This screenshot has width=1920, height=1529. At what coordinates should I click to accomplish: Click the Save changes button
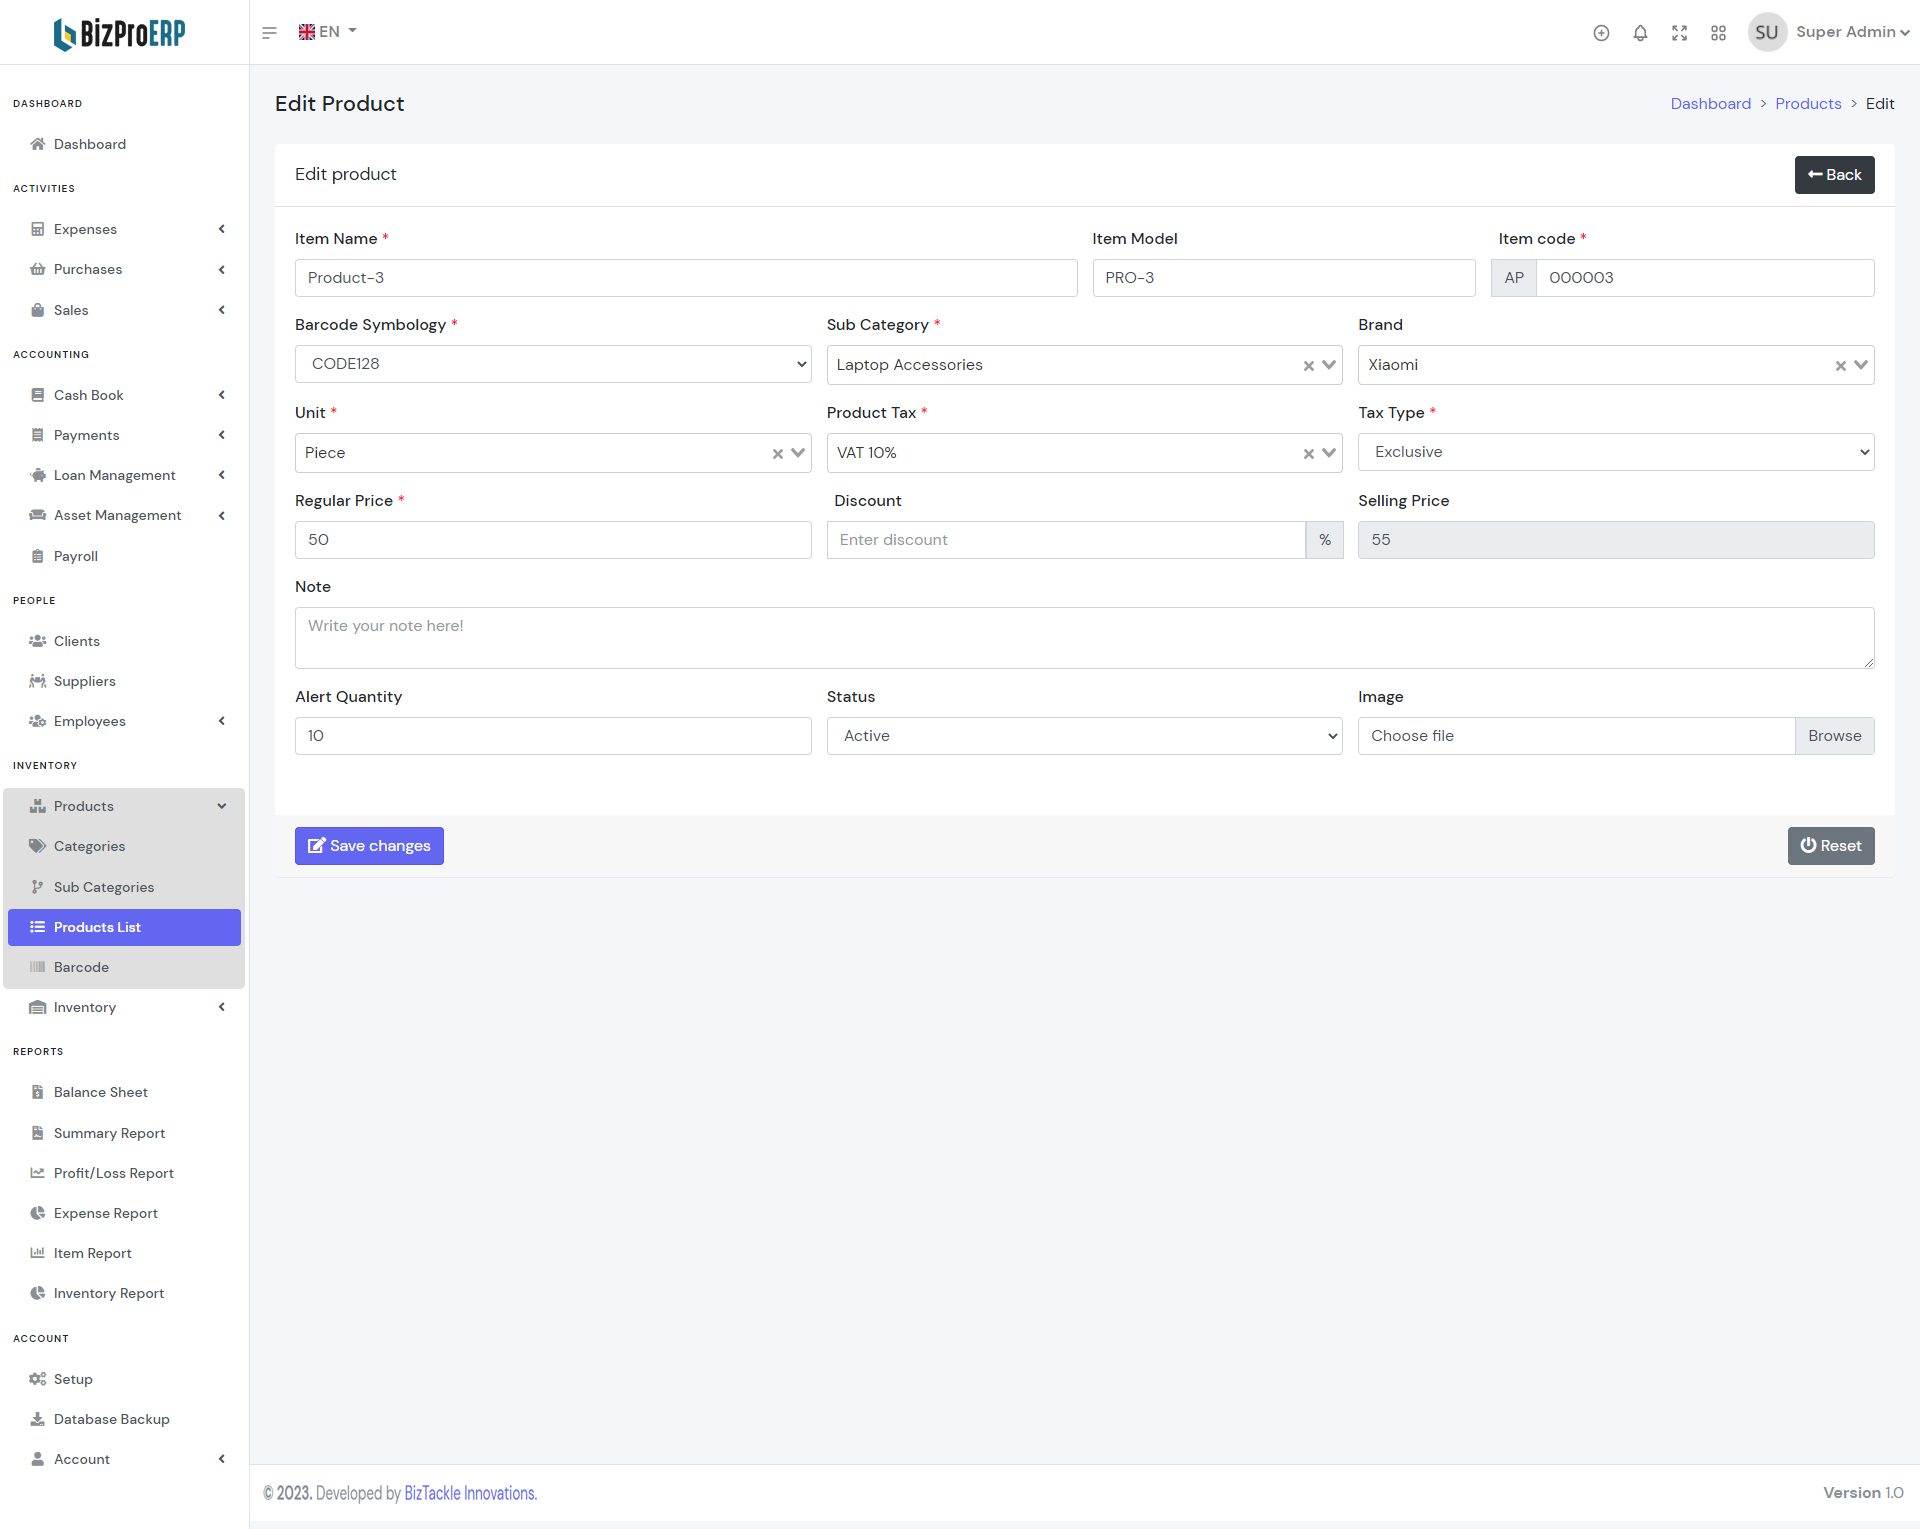(369, 846)
